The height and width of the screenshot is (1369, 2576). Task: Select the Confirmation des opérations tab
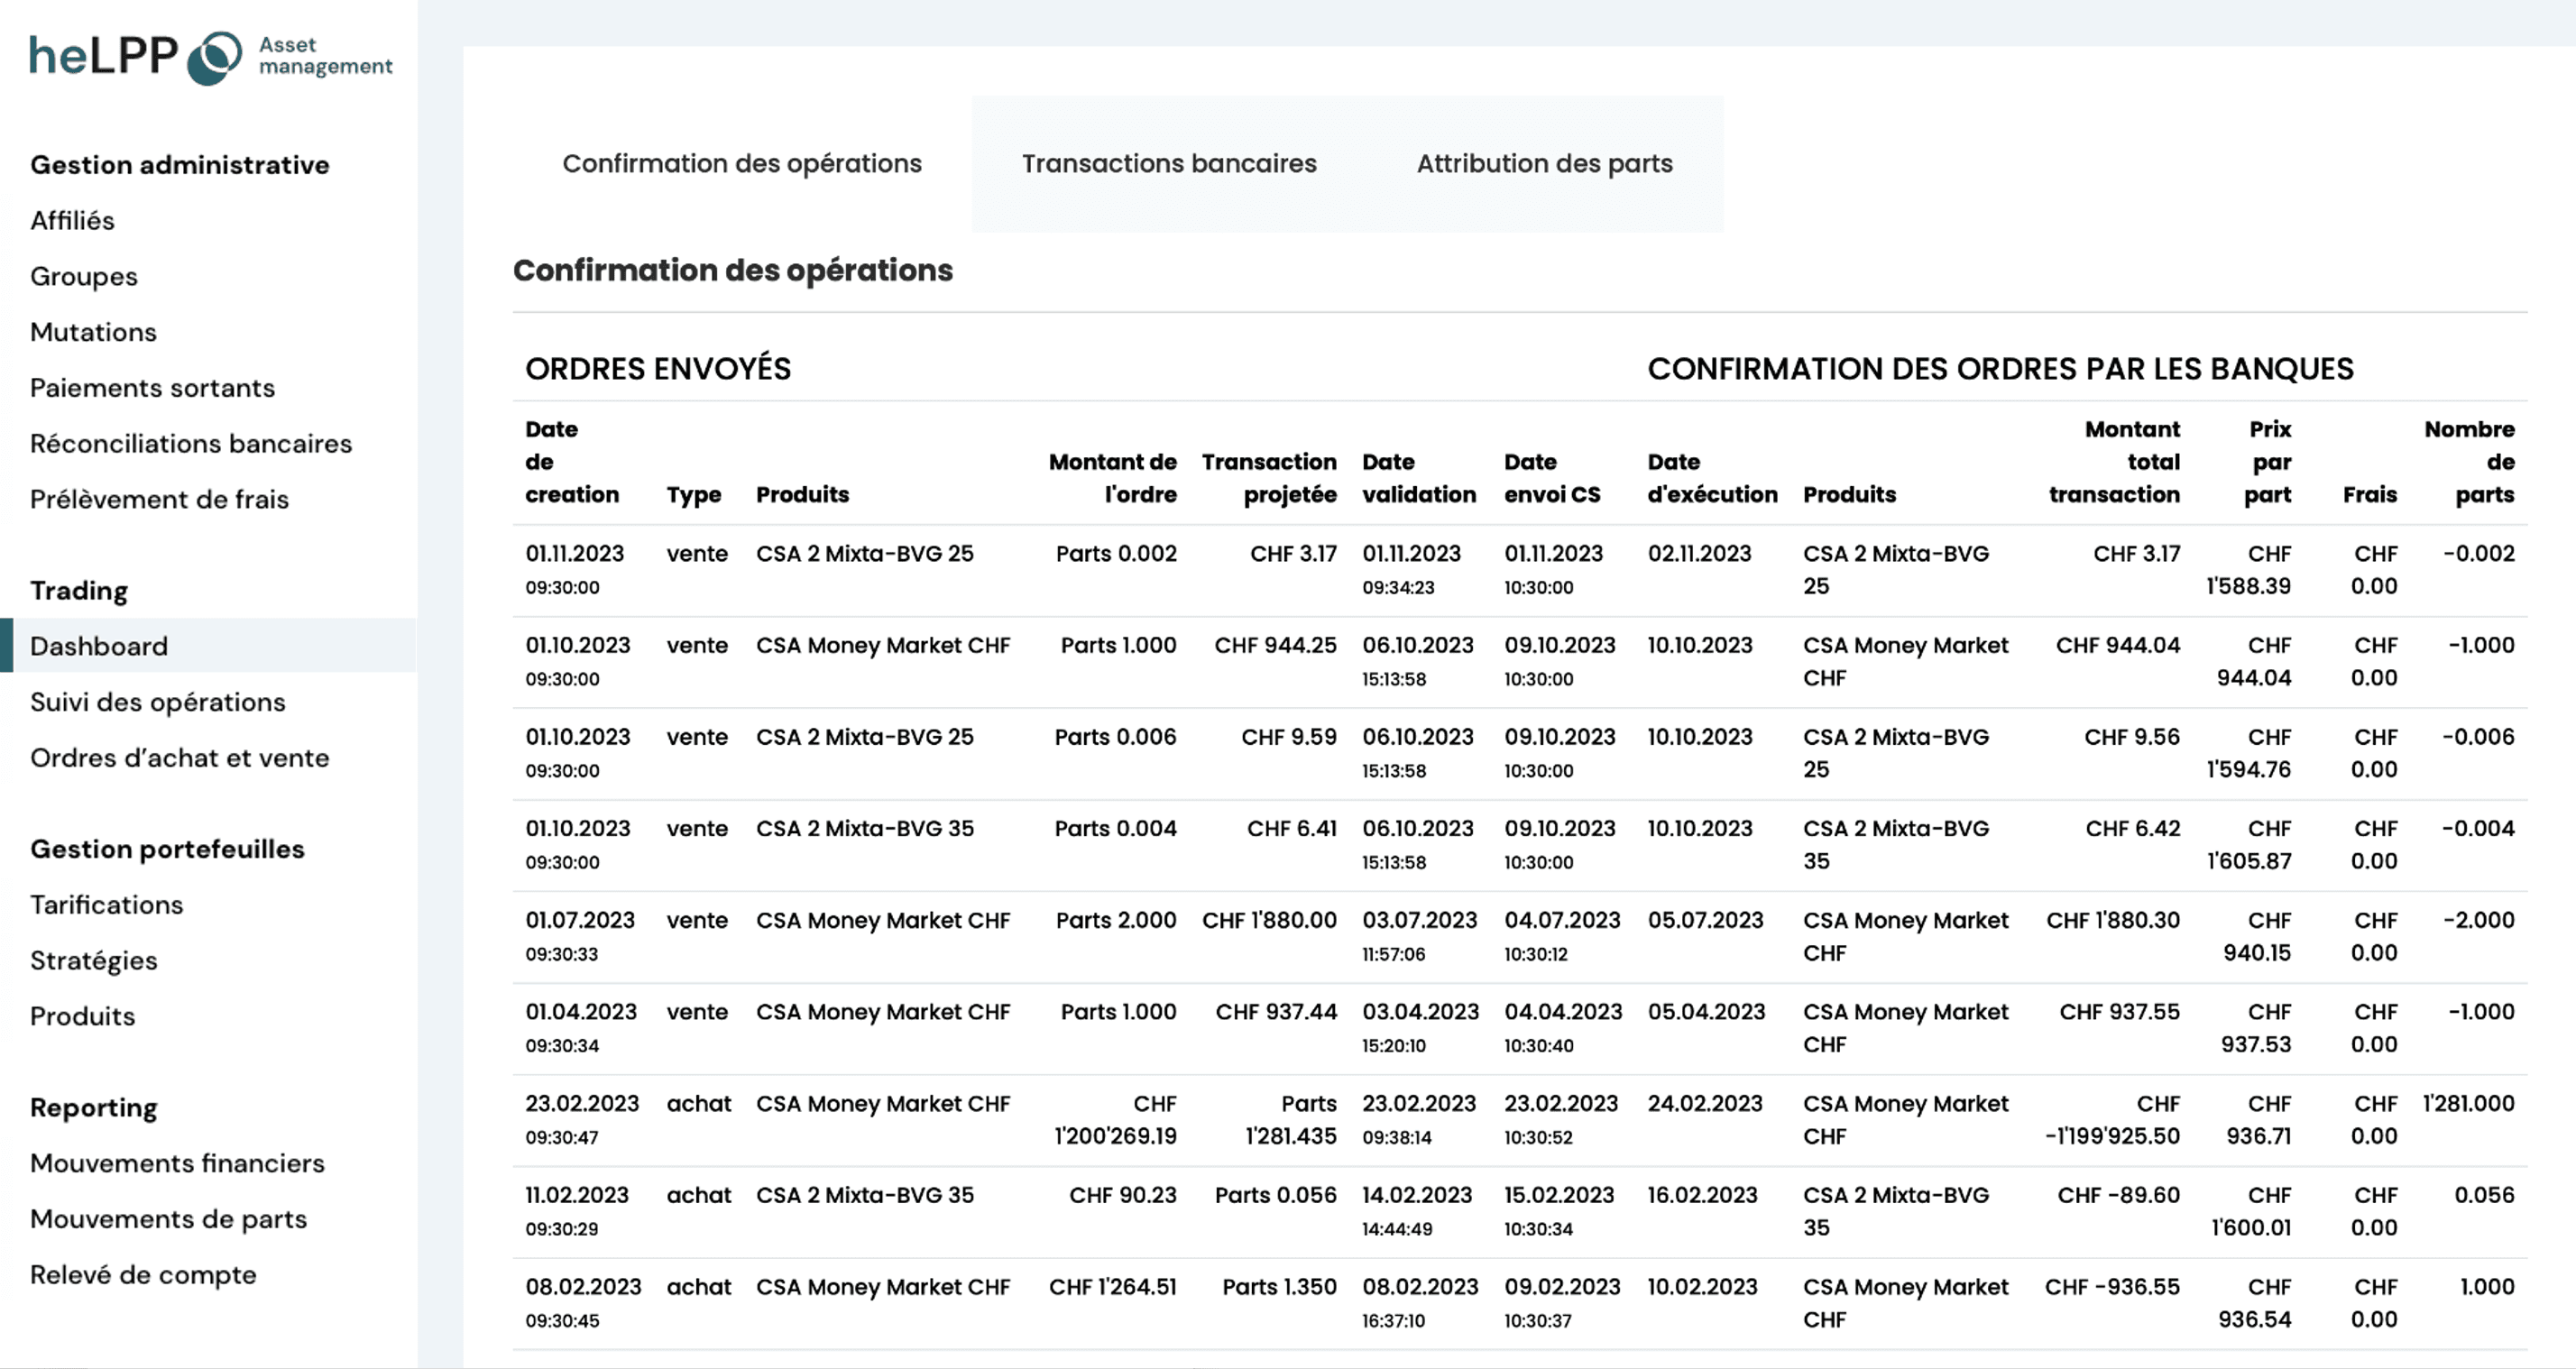coord(741,163)
